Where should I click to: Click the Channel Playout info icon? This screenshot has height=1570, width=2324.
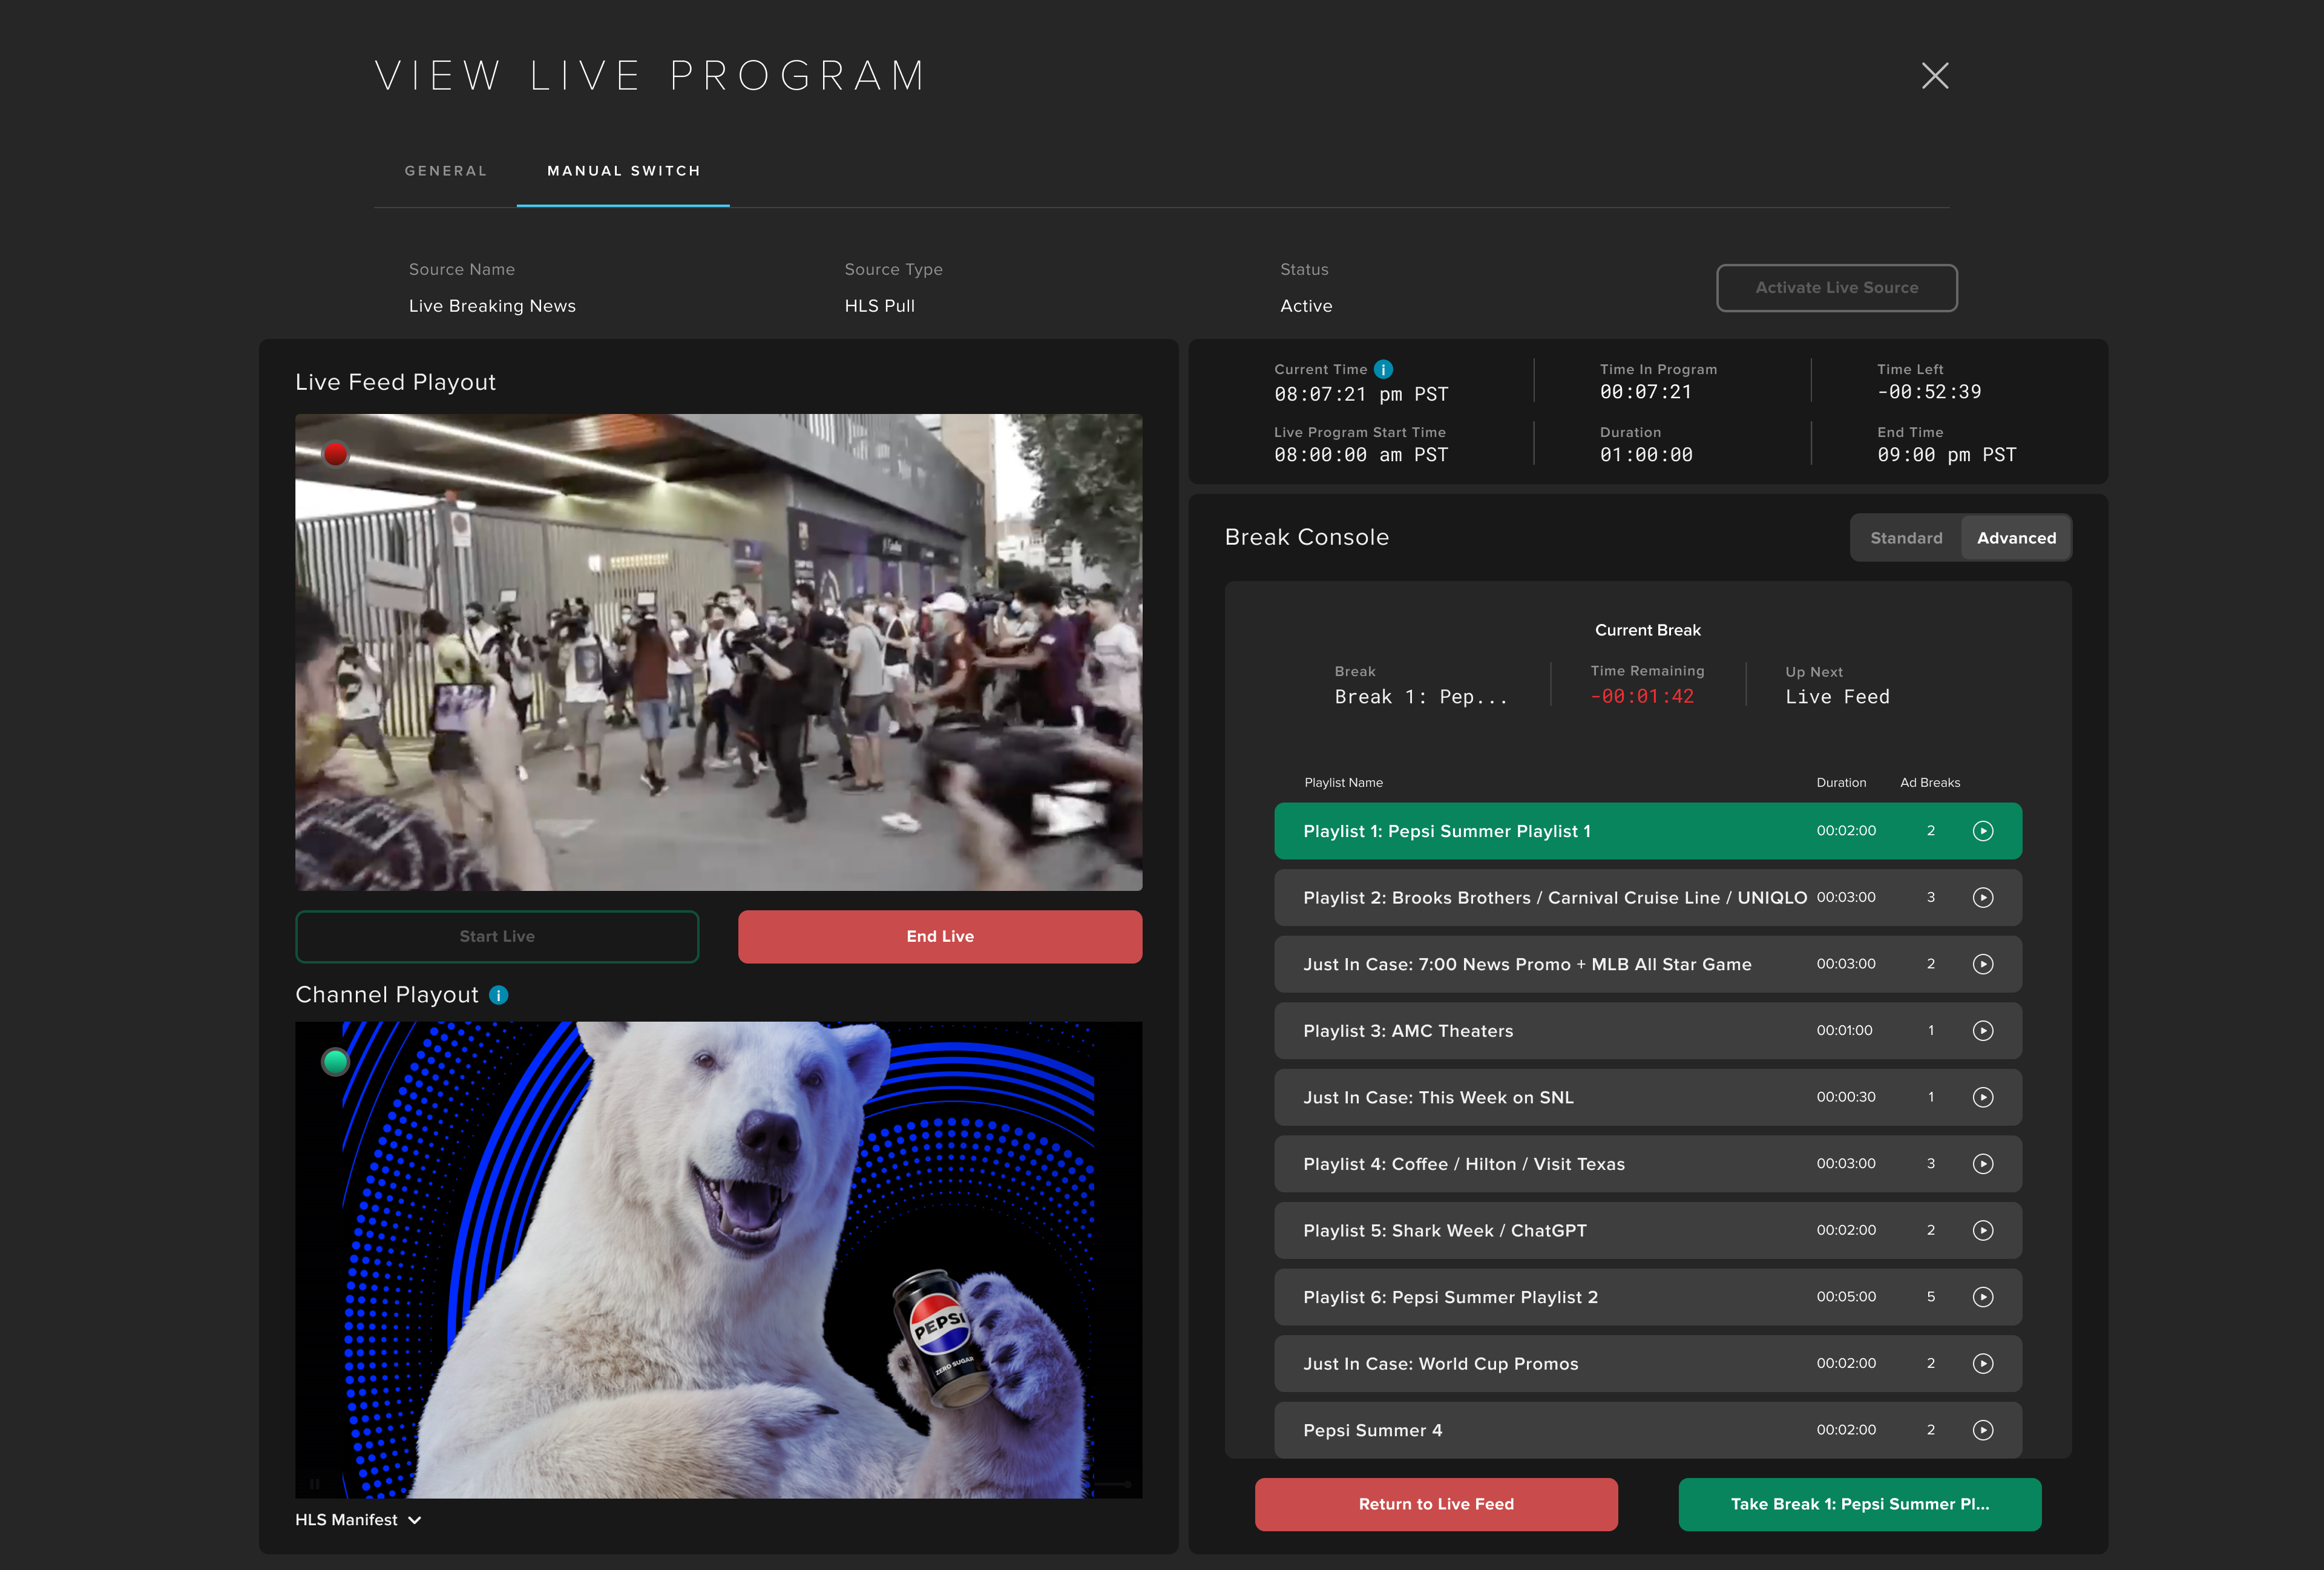click(498, 995)
